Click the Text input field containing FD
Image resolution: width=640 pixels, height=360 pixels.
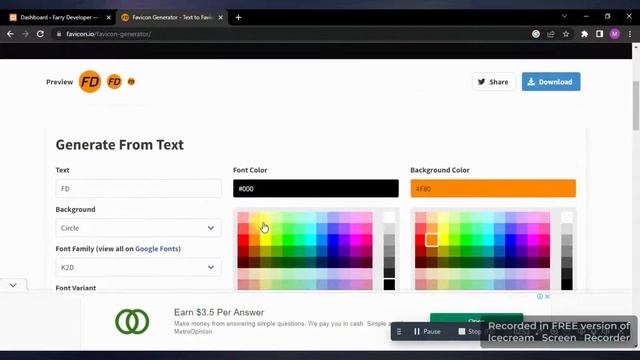[138, 189]
